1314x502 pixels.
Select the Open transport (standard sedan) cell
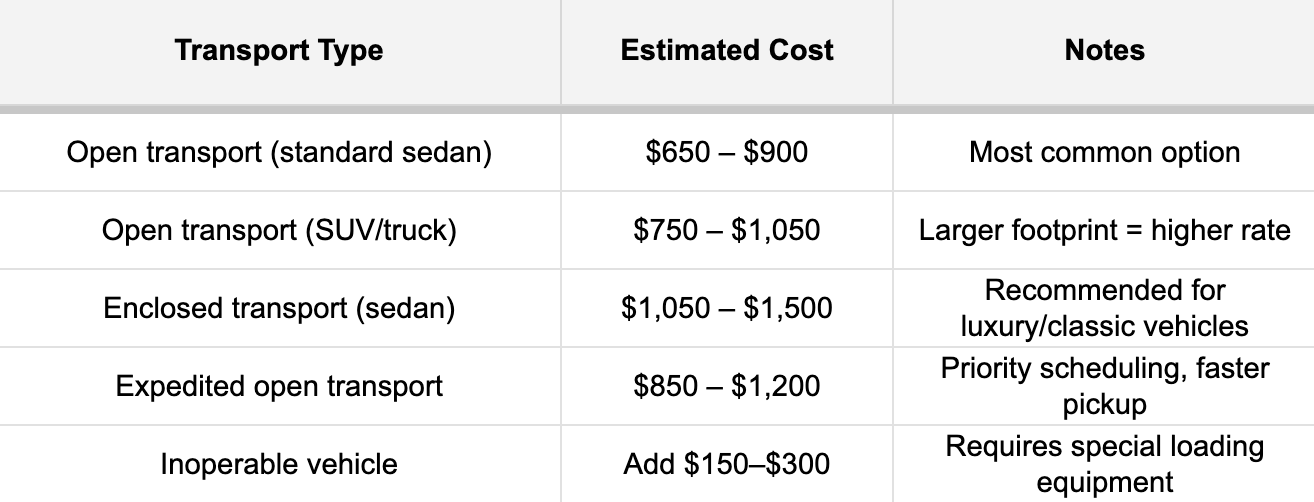[279, 153]
